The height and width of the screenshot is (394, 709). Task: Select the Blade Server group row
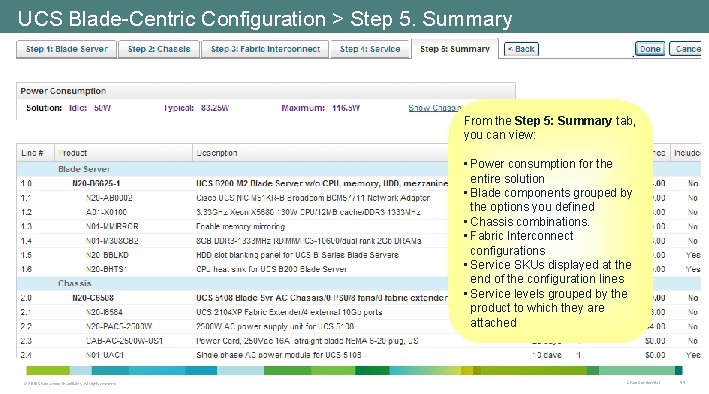click(359, 169)
